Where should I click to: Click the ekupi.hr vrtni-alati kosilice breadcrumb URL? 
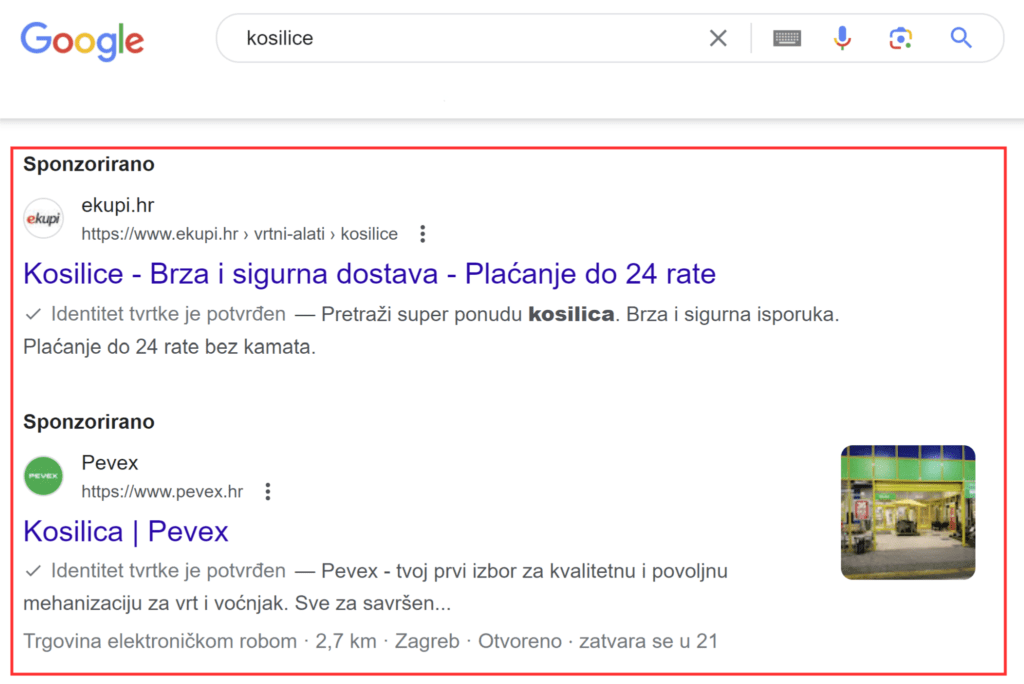point(239,234)
